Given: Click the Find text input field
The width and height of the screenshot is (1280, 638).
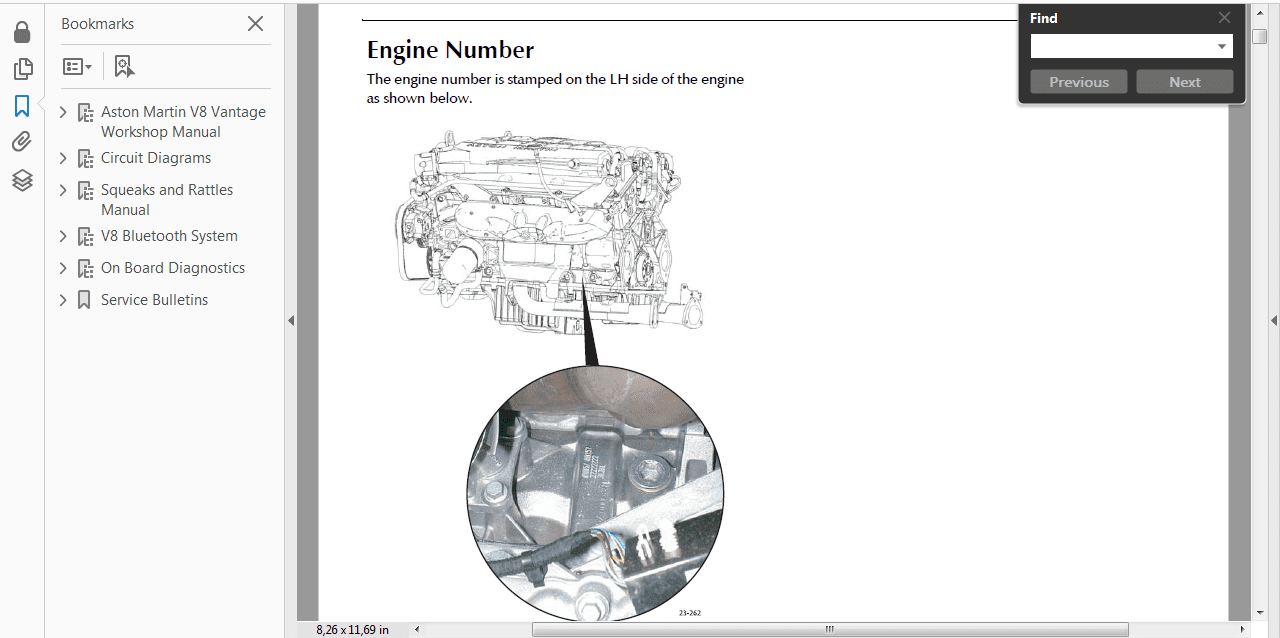Looking at the screenshot, I should click(1123, 46).
